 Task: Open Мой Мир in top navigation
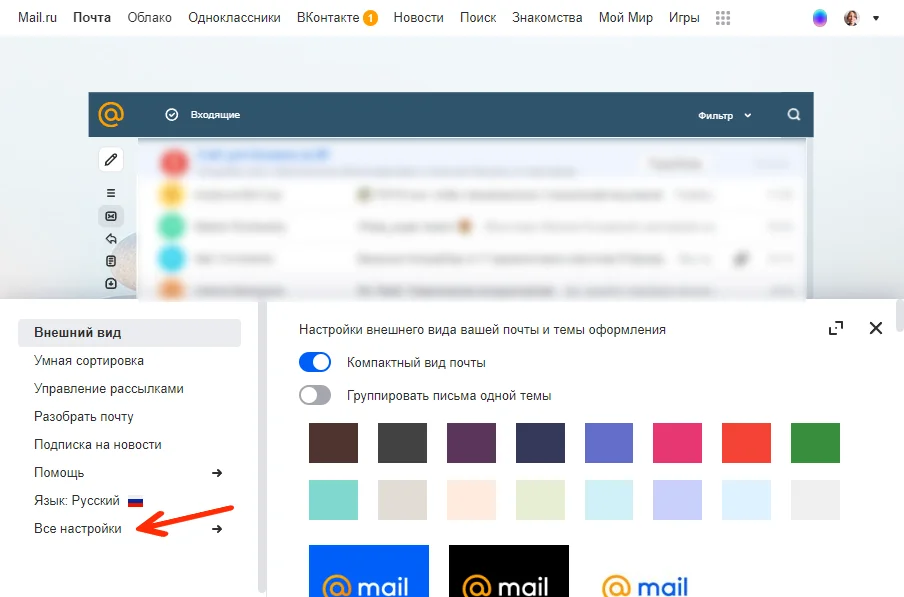coord(626,18)
